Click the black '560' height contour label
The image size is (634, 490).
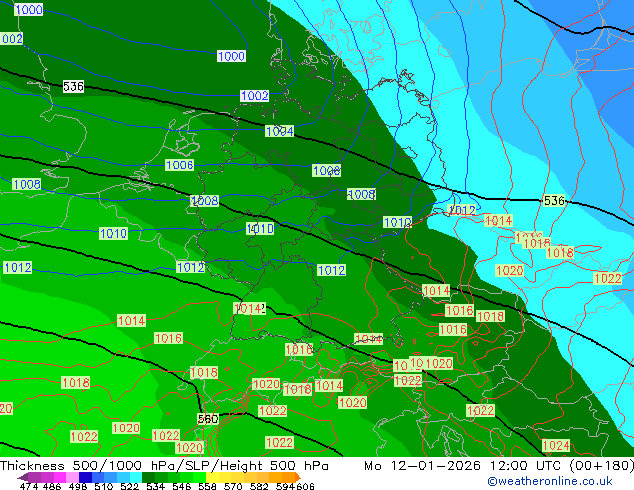[x=207, y=419]
